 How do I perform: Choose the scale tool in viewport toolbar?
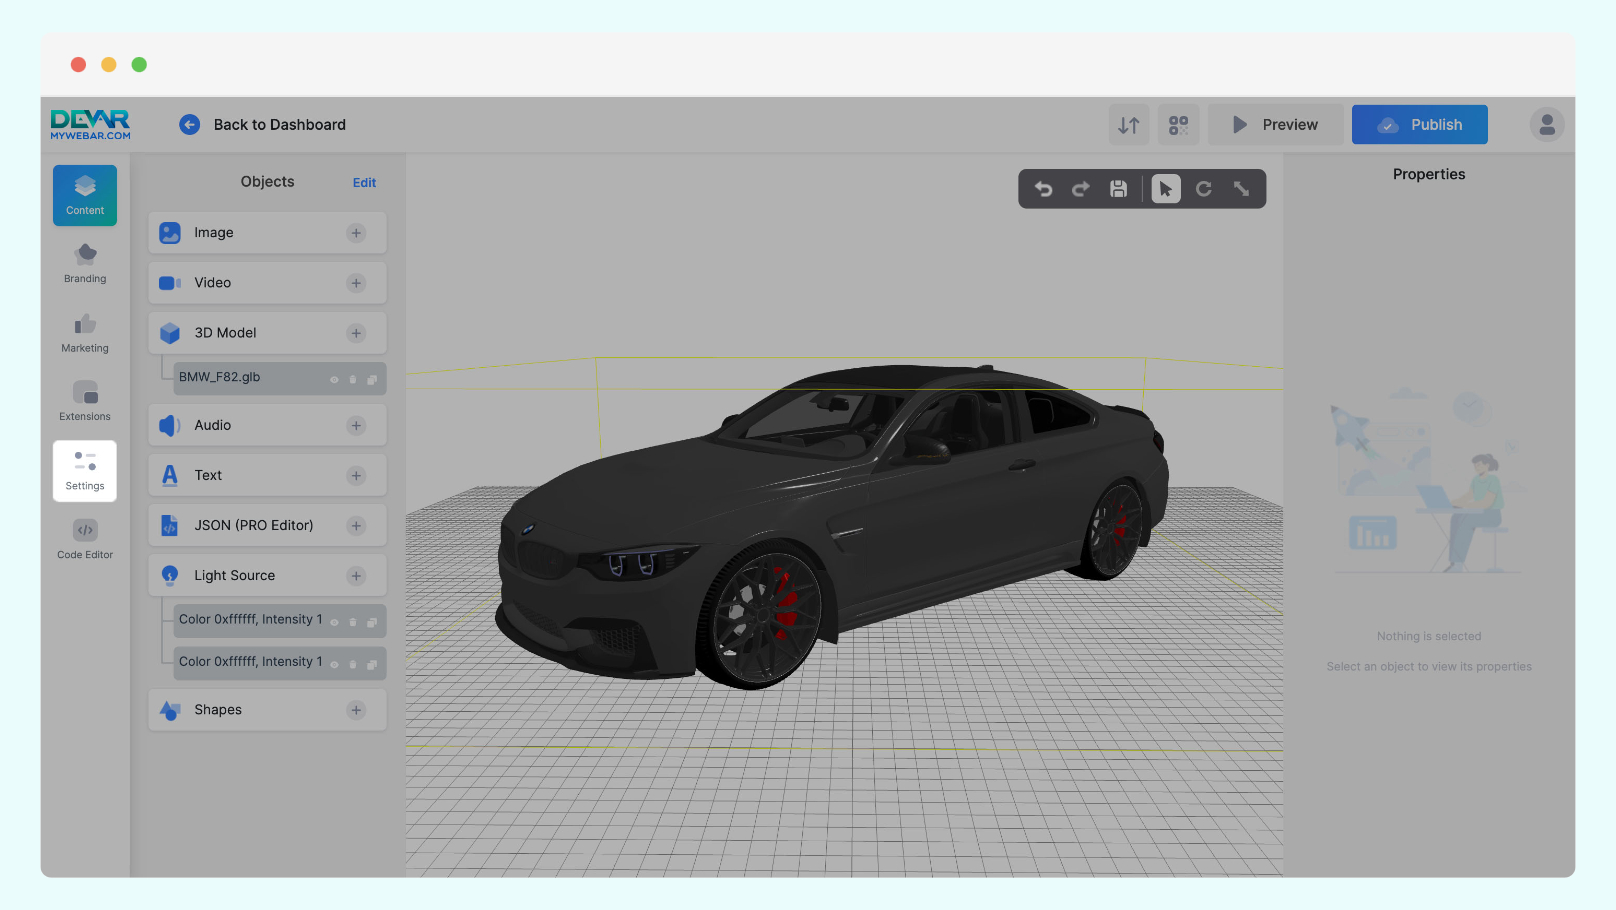pyautogui.click(x=1241, y=189)
